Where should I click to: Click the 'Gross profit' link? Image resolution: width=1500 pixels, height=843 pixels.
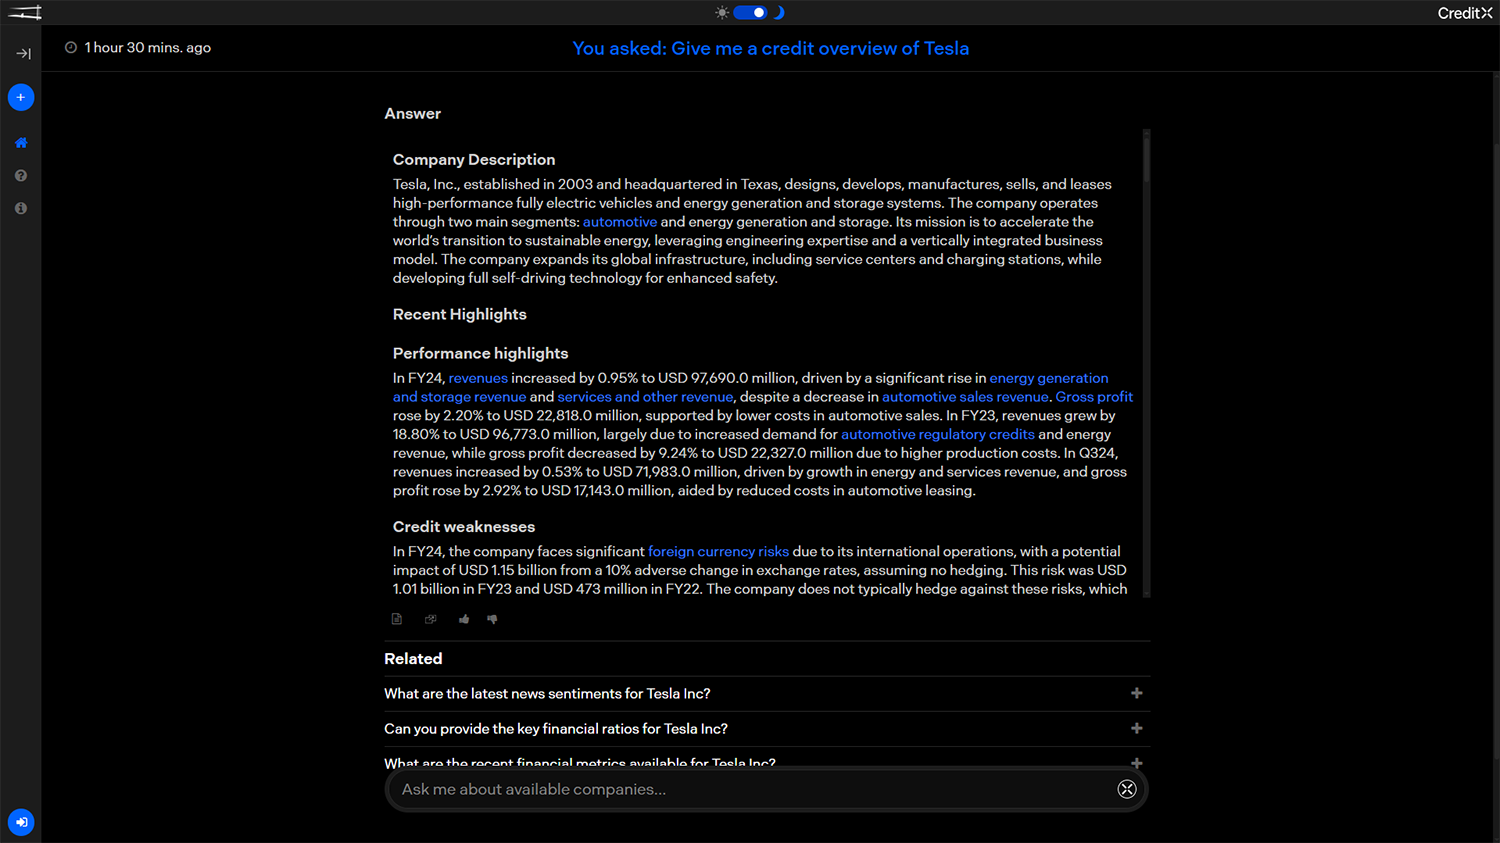click(x=1094, y=397)
